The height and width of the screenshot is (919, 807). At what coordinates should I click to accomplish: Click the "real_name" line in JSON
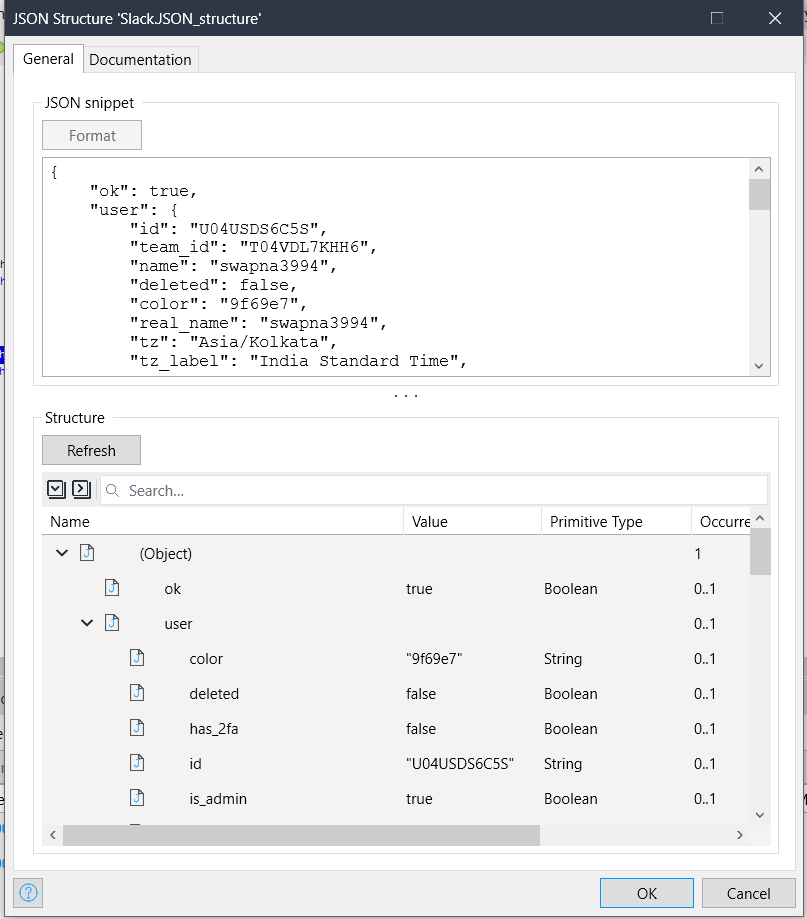coord(258,323)
